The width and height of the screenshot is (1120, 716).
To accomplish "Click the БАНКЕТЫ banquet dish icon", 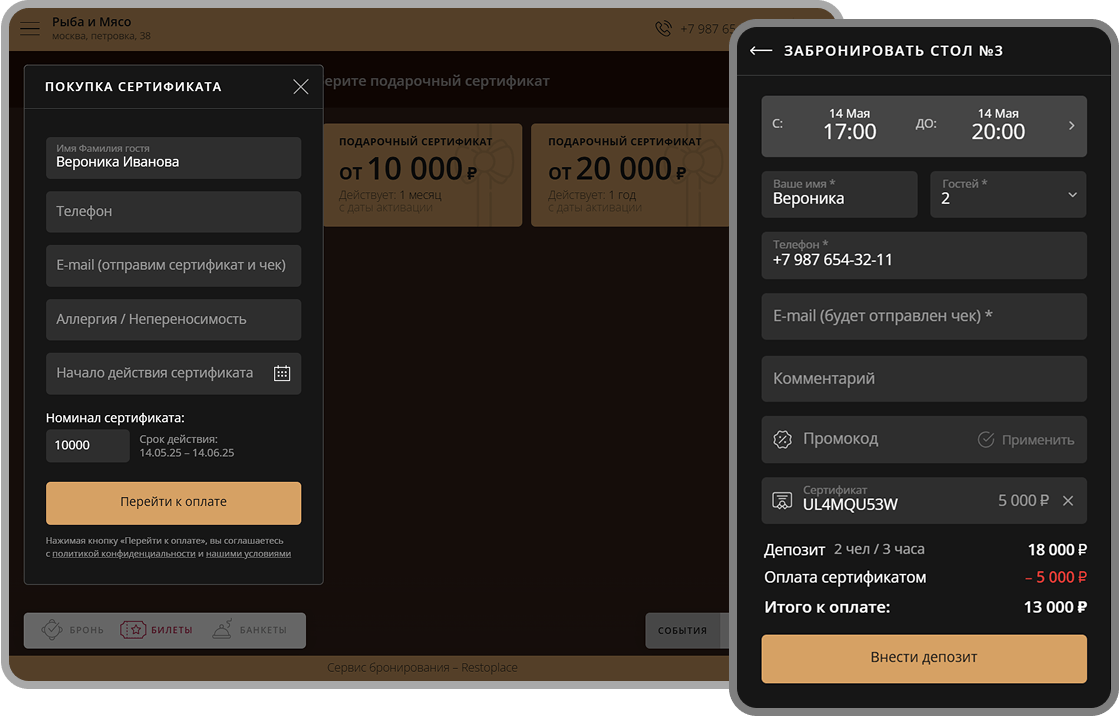I will pos(221,630).
